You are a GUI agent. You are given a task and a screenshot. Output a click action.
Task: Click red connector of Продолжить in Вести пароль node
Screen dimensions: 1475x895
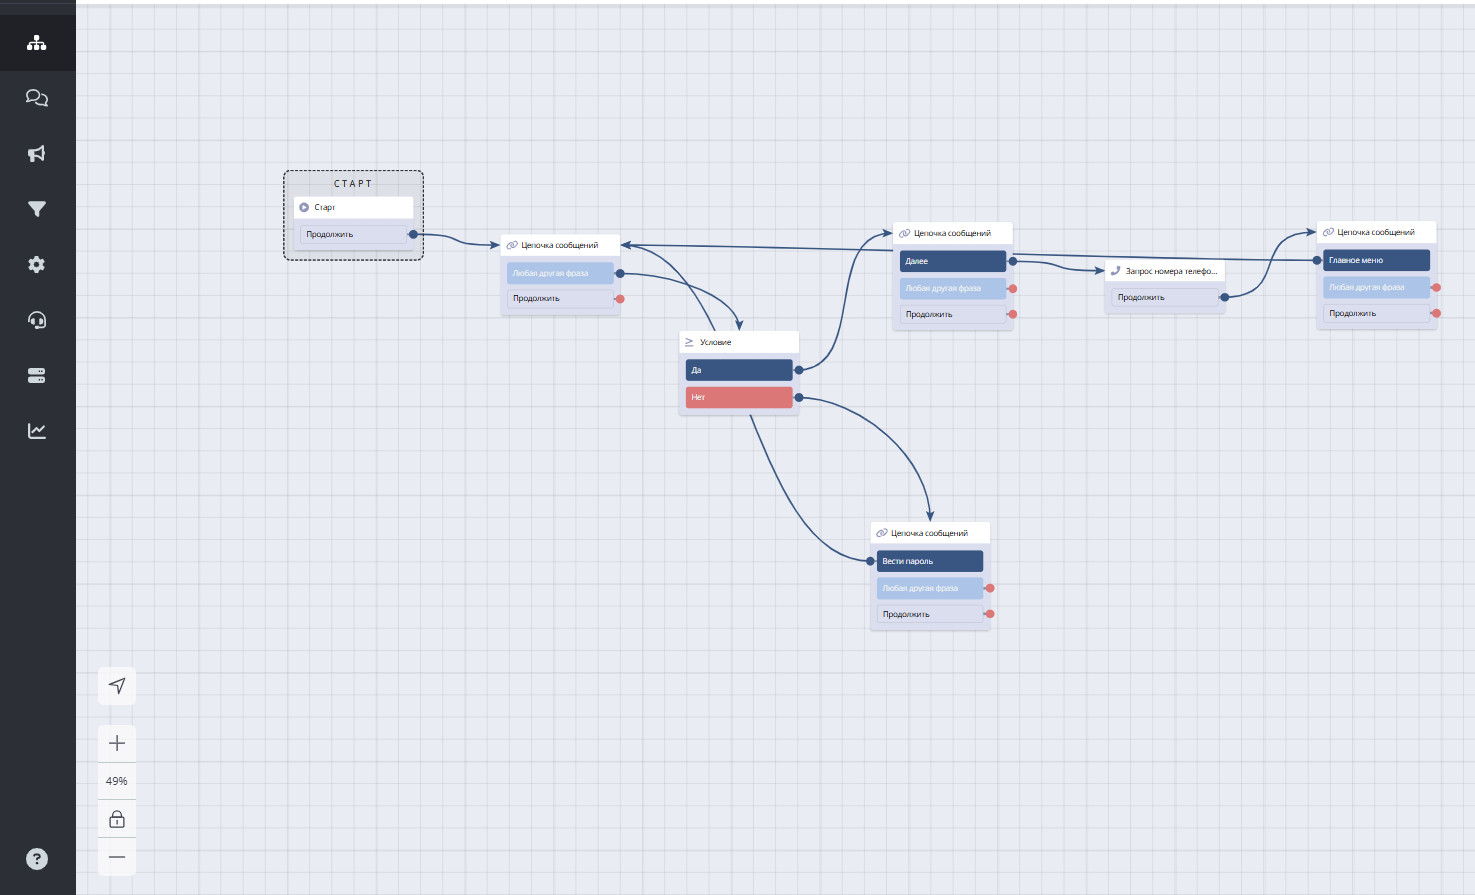(989, 614)
